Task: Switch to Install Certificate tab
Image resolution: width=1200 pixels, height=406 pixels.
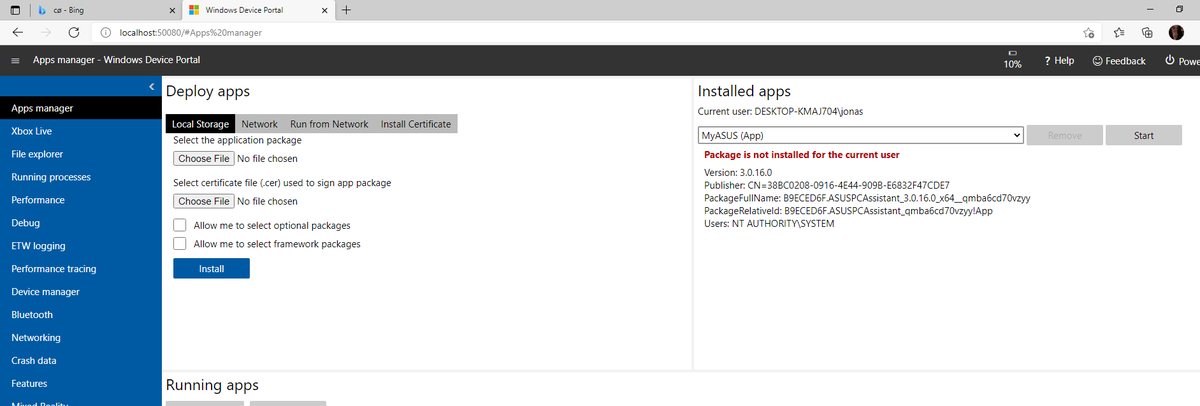Action: click(x=416, y=124)
